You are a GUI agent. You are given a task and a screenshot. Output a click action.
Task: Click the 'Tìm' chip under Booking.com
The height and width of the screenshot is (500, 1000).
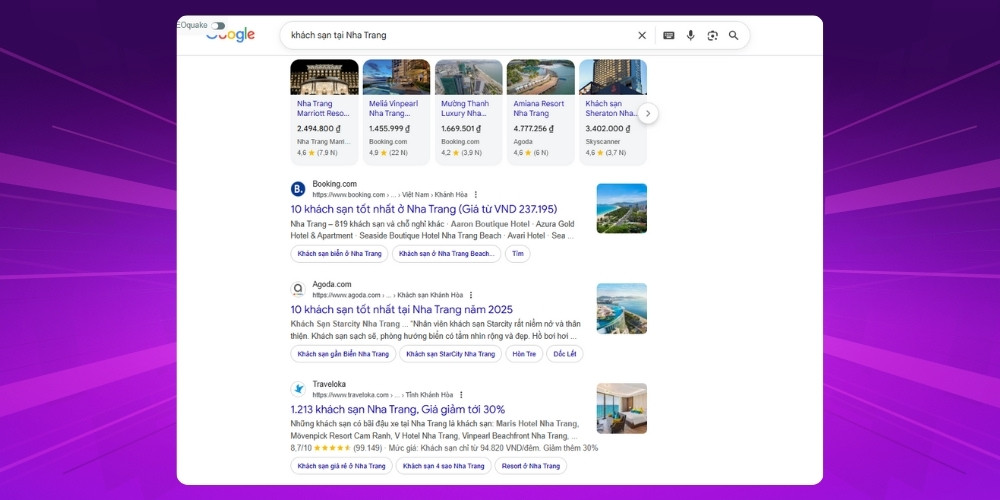pyautogui.click(x=517, y=254)
